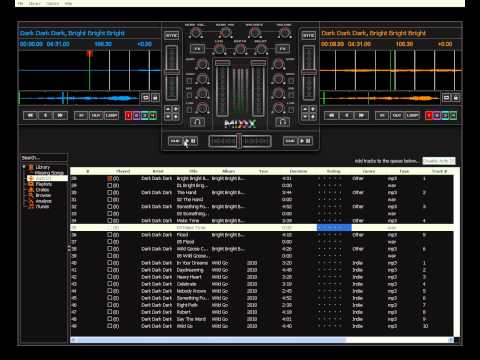The width and height of the screenshot is (480, 360).
Task: Toggle left channel high EQ kill box
Action: pos(189,81)
